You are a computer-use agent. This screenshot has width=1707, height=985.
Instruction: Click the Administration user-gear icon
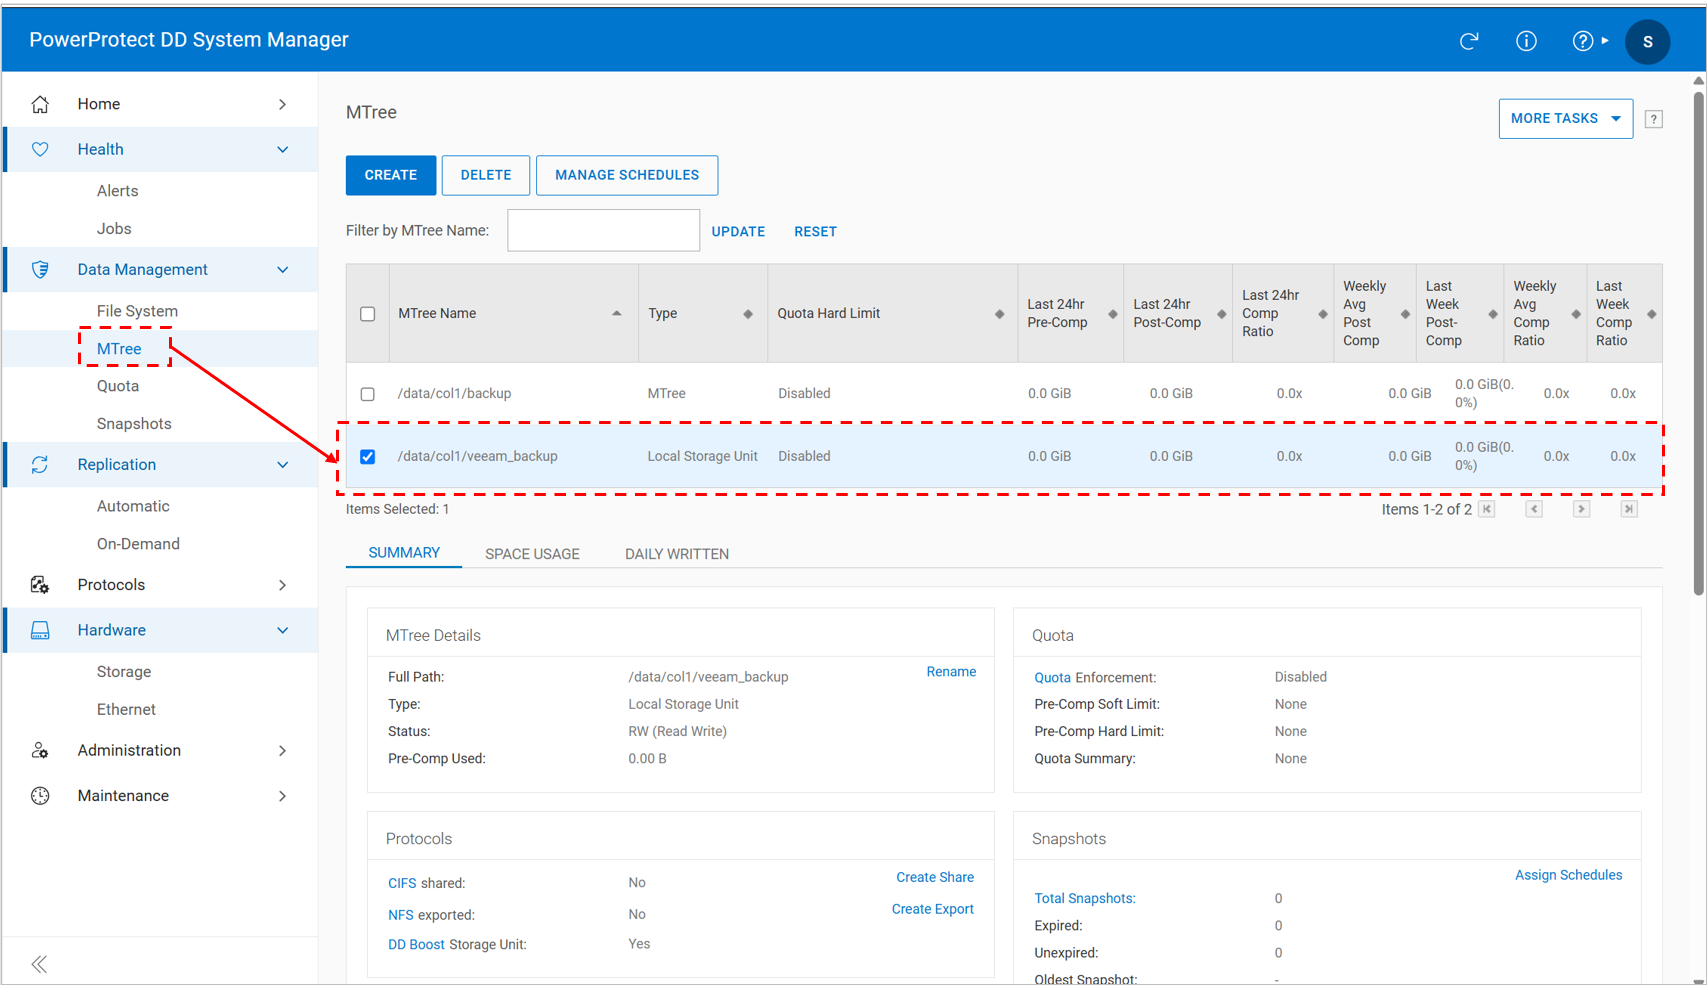[x=40, y=750]
